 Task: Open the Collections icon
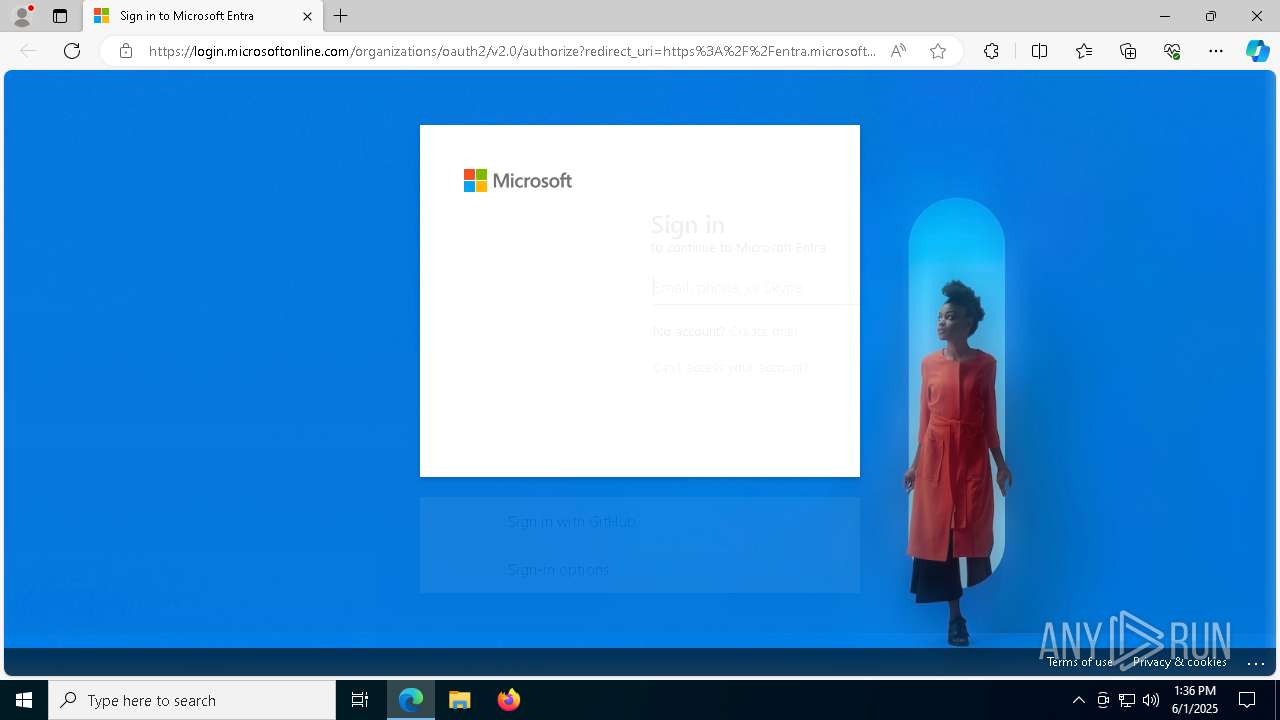coord(1128,51)
